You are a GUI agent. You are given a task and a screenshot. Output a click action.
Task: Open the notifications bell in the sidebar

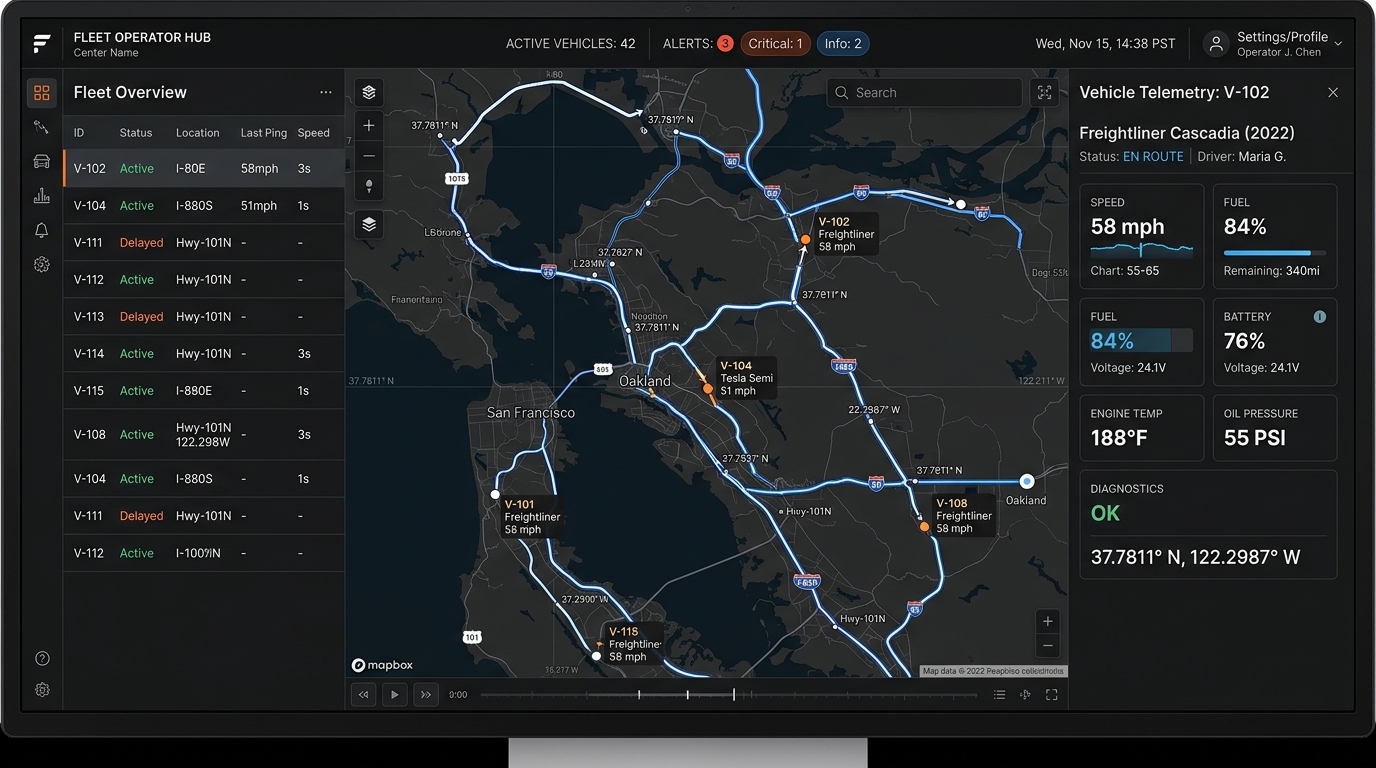tap(41, 231)
